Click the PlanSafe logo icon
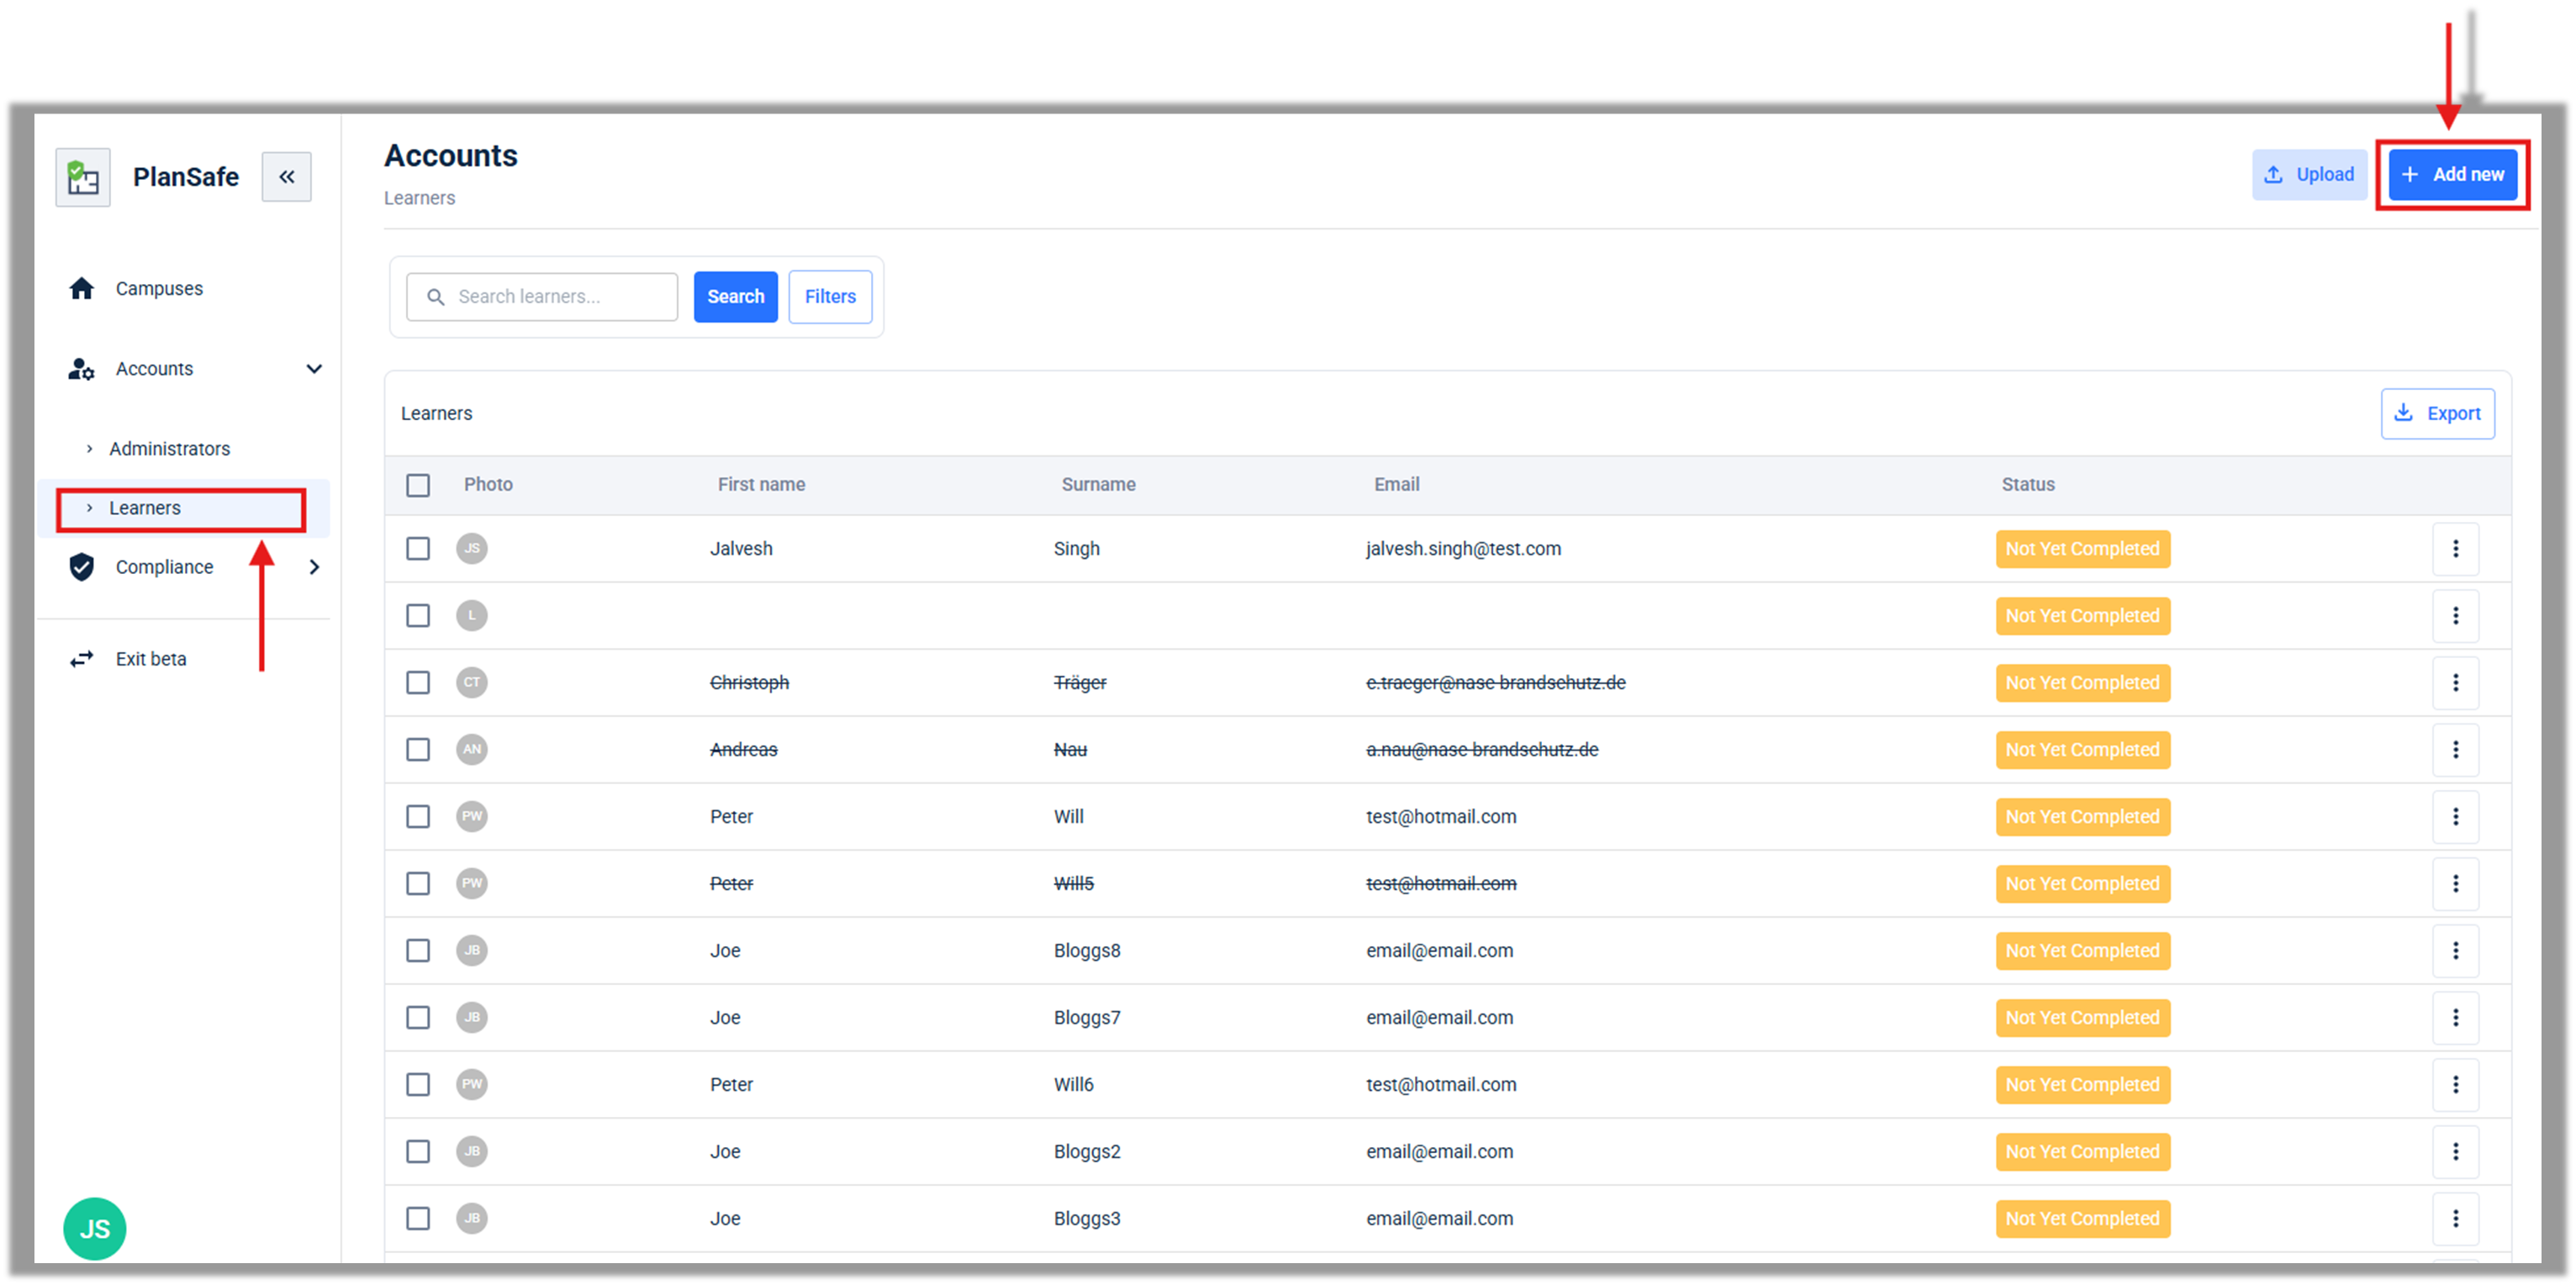 point(83,177)
